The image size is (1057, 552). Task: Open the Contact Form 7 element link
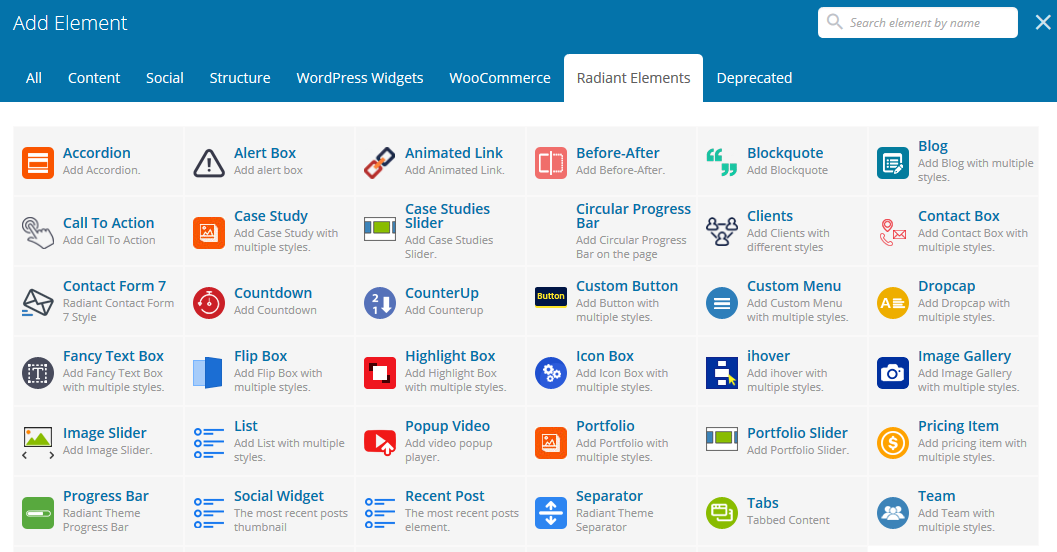click(x=114, y=286)
